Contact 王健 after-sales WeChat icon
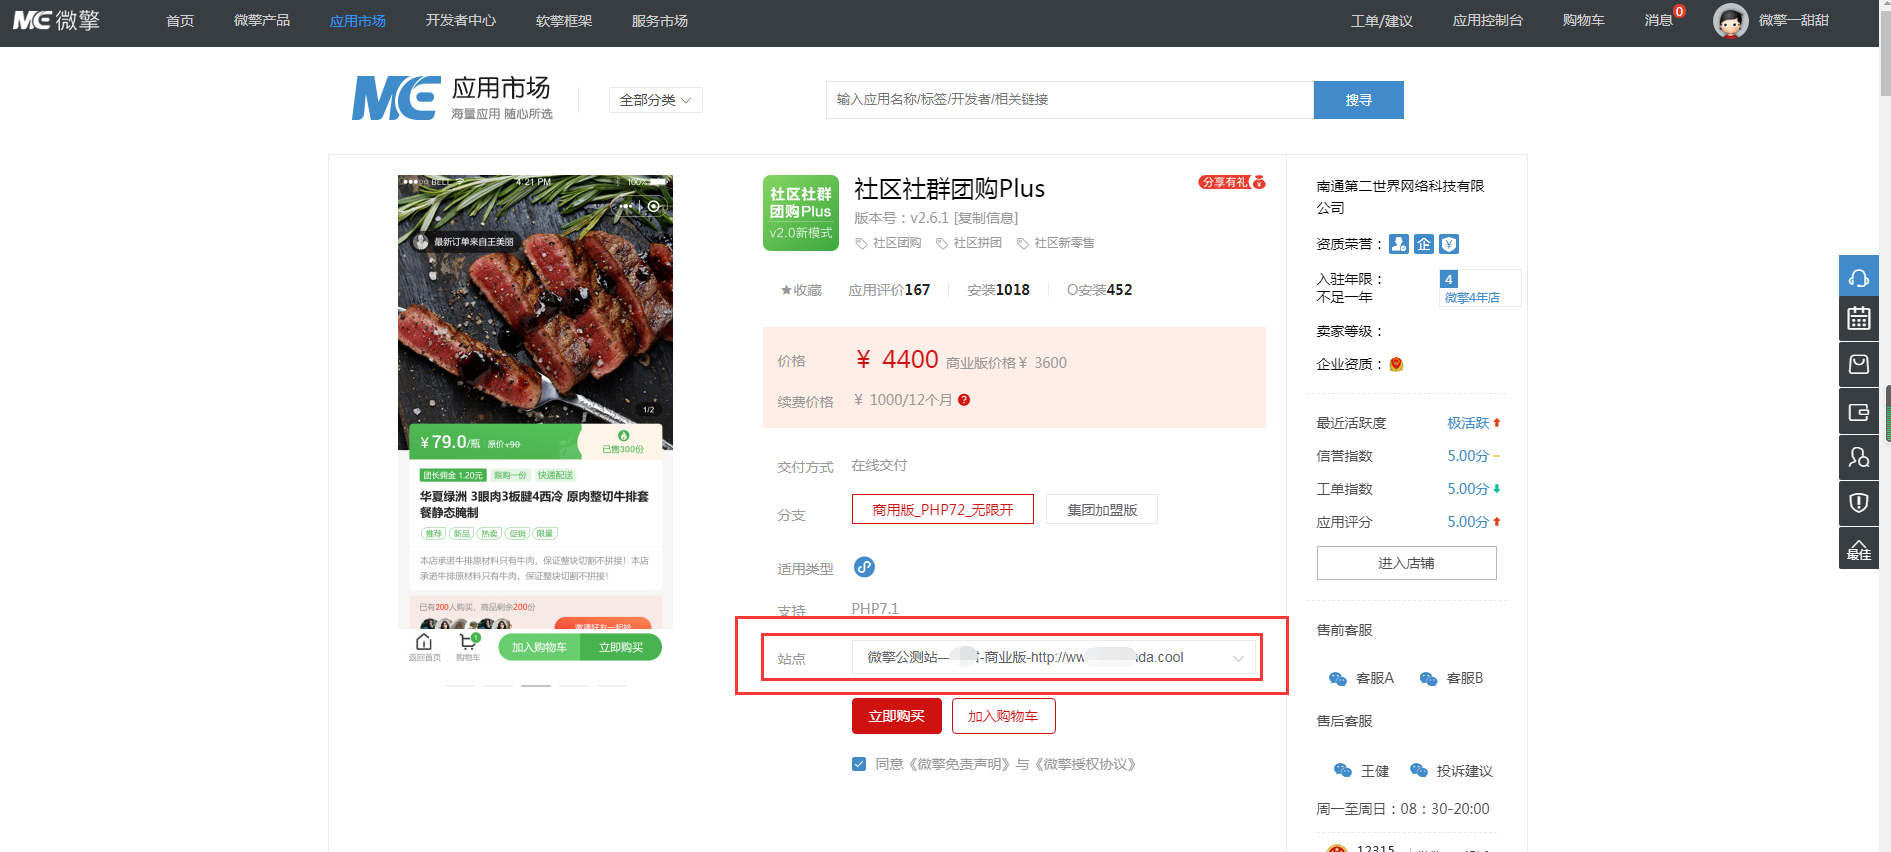1891x852 pixels. [1343, 770]
